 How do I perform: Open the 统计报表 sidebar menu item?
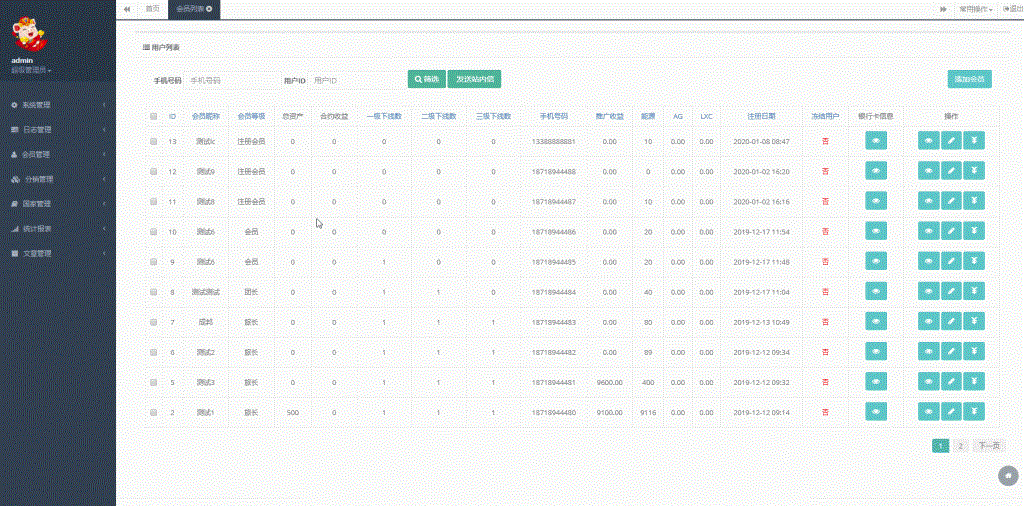click(58, 229)
